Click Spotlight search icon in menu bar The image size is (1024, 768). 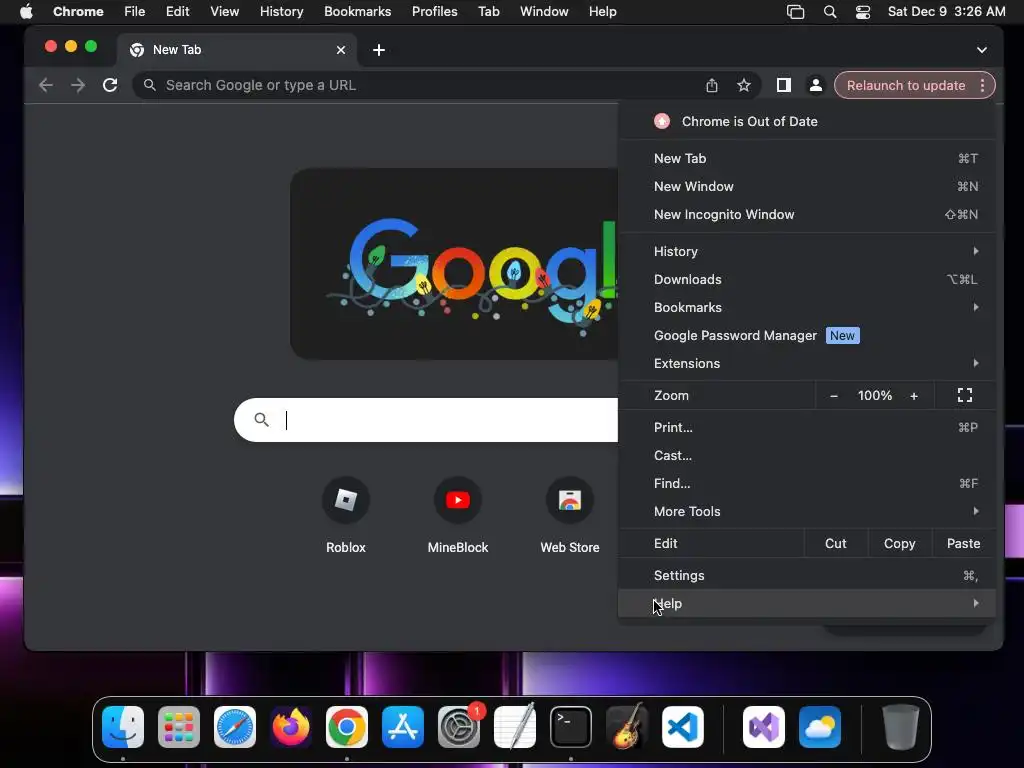(x=830, y=12)
